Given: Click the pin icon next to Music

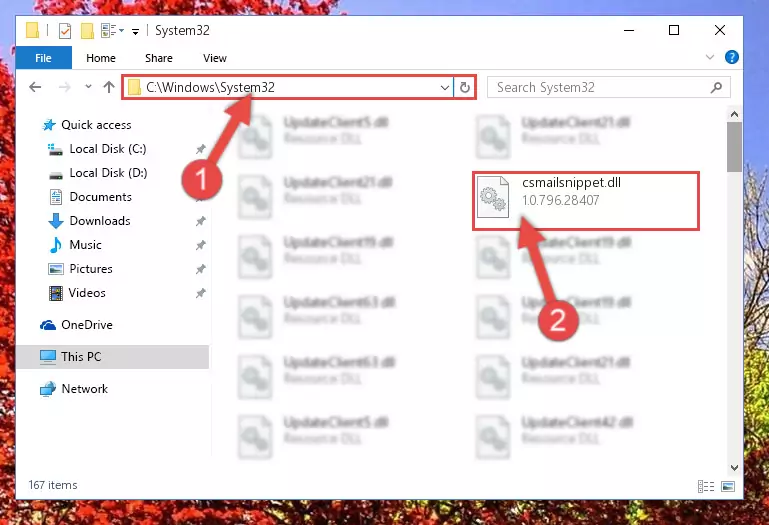Looking at the screenshot, I should click(200, 245).
